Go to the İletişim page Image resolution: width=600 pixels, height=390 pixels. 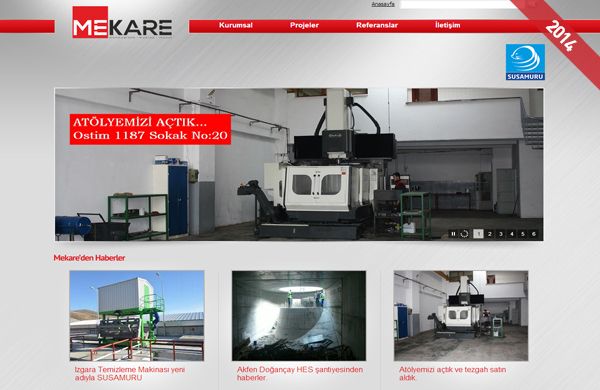coord(448,25)
